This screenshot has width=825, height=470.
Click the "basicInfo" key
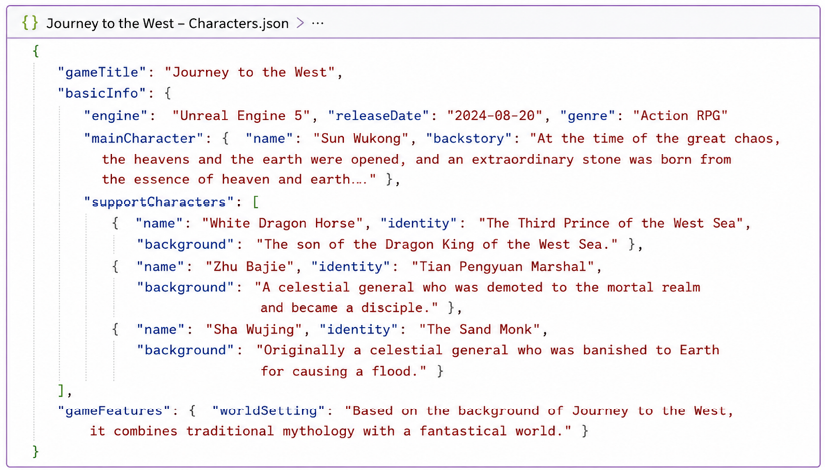(102, 93)
